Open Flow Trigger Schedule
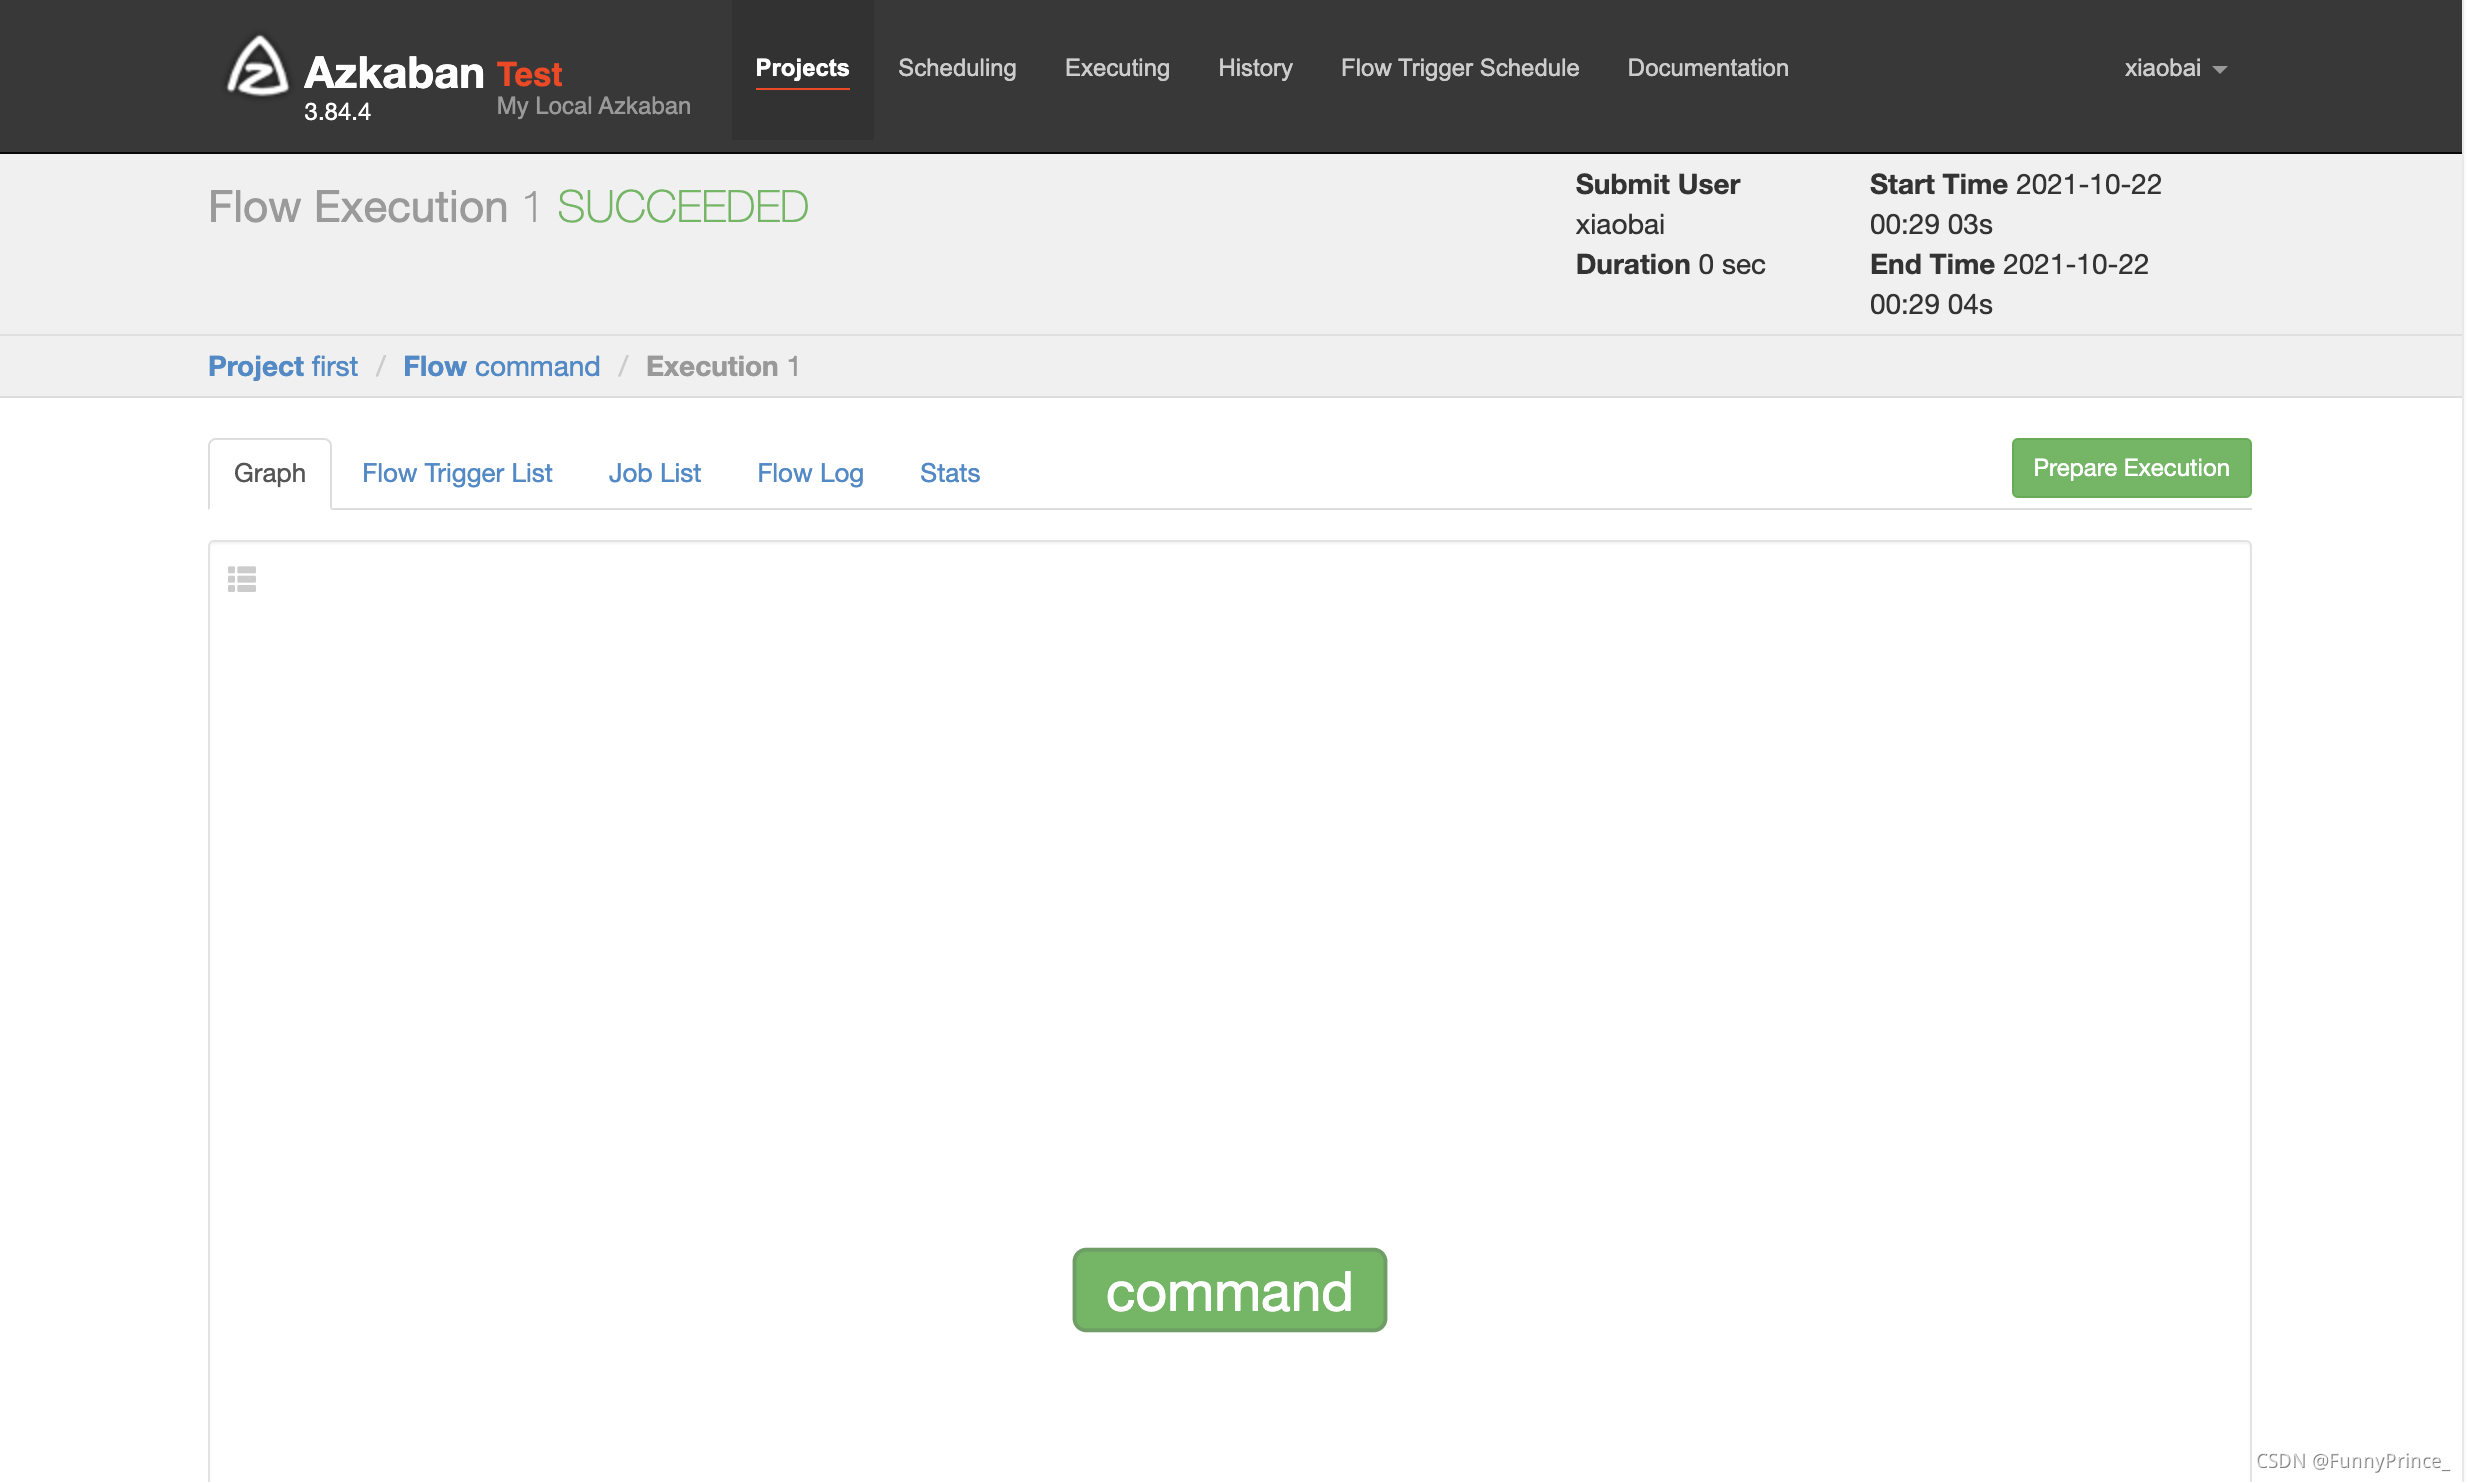The width and height of the screenshot is (2466, 1482). tap(1460, 68)
